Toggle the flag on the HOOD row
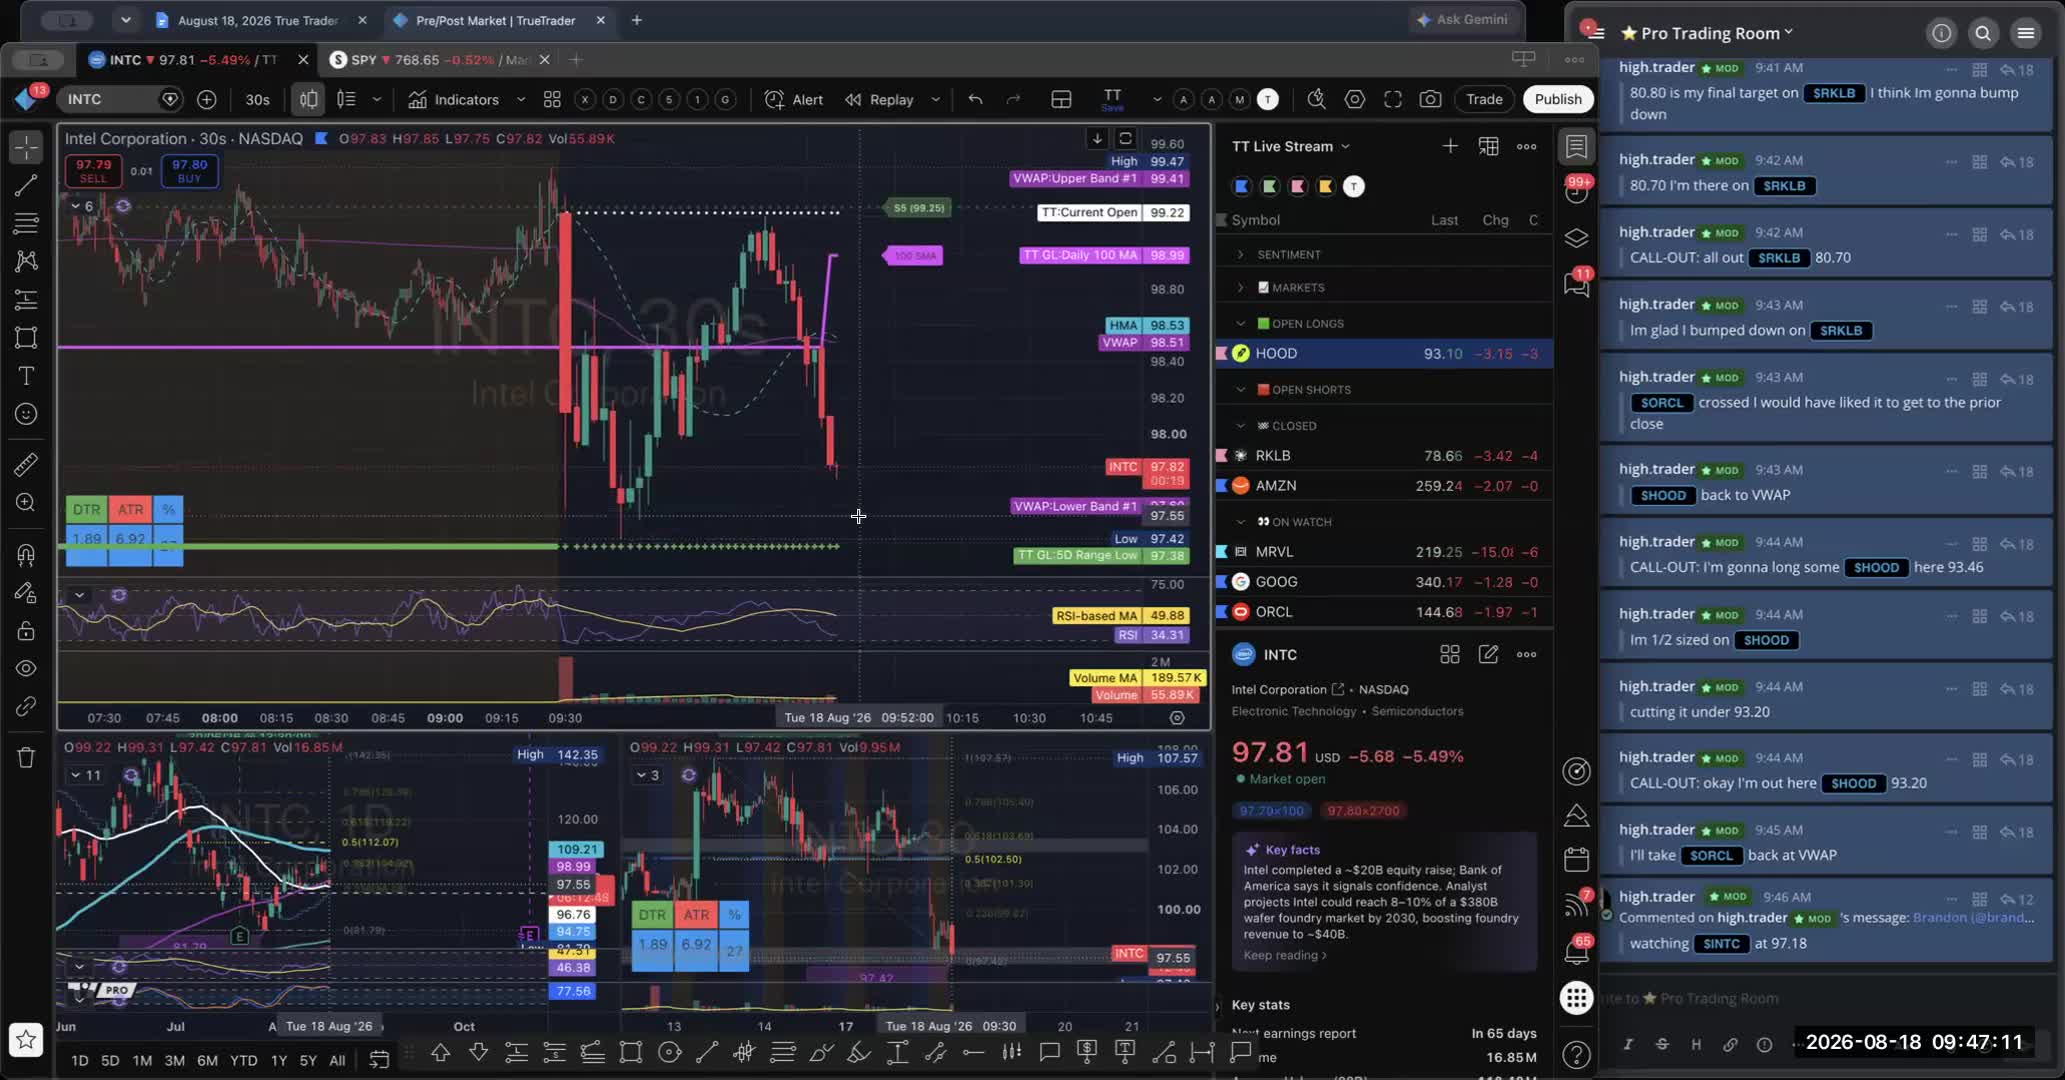The image size is (2065, 1080). click(x=1221, y=353)
